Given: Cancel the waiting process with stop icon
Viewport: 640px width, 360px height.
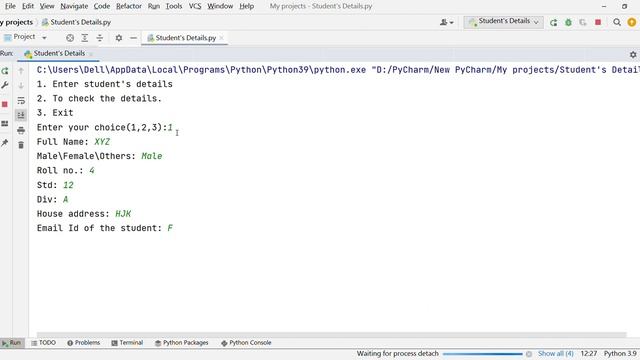Looking at the screenshot, I should tap(529, 354).
